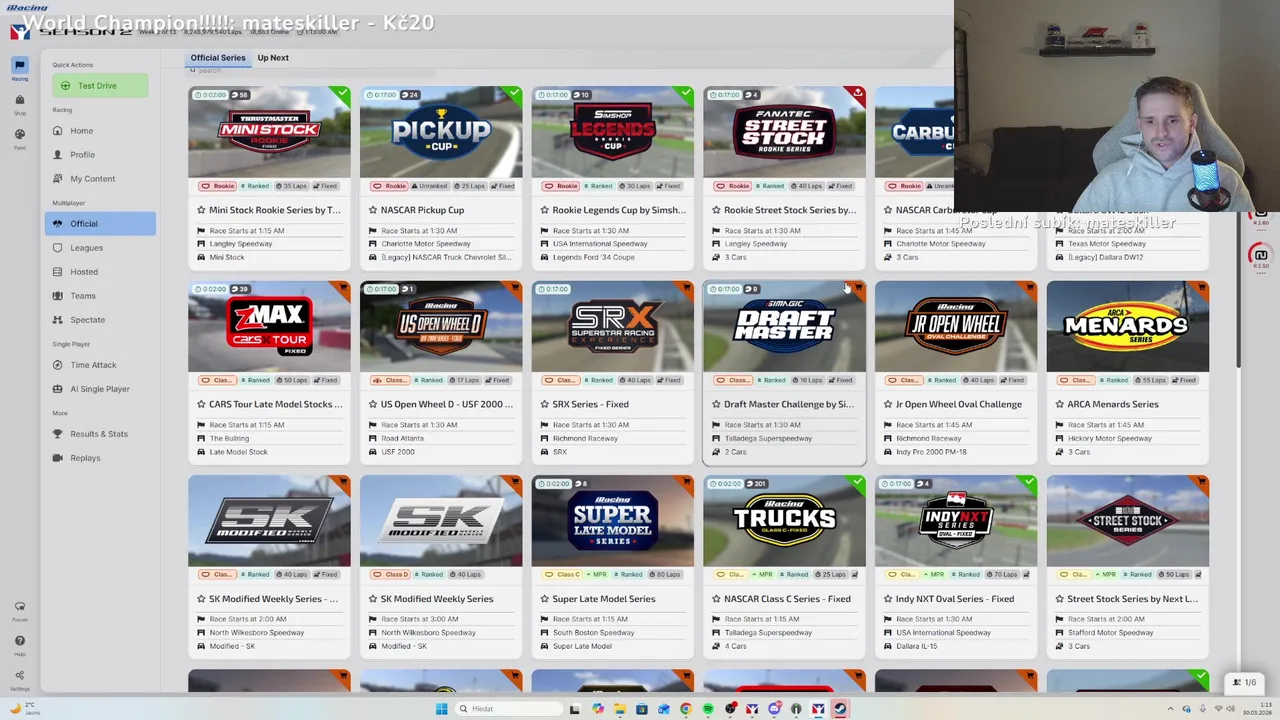Viewport: 1280px width, 720px height.
Task: Click "Talladega Superspeedway" on Draft Master card
Action: click(x=769, y=438)
